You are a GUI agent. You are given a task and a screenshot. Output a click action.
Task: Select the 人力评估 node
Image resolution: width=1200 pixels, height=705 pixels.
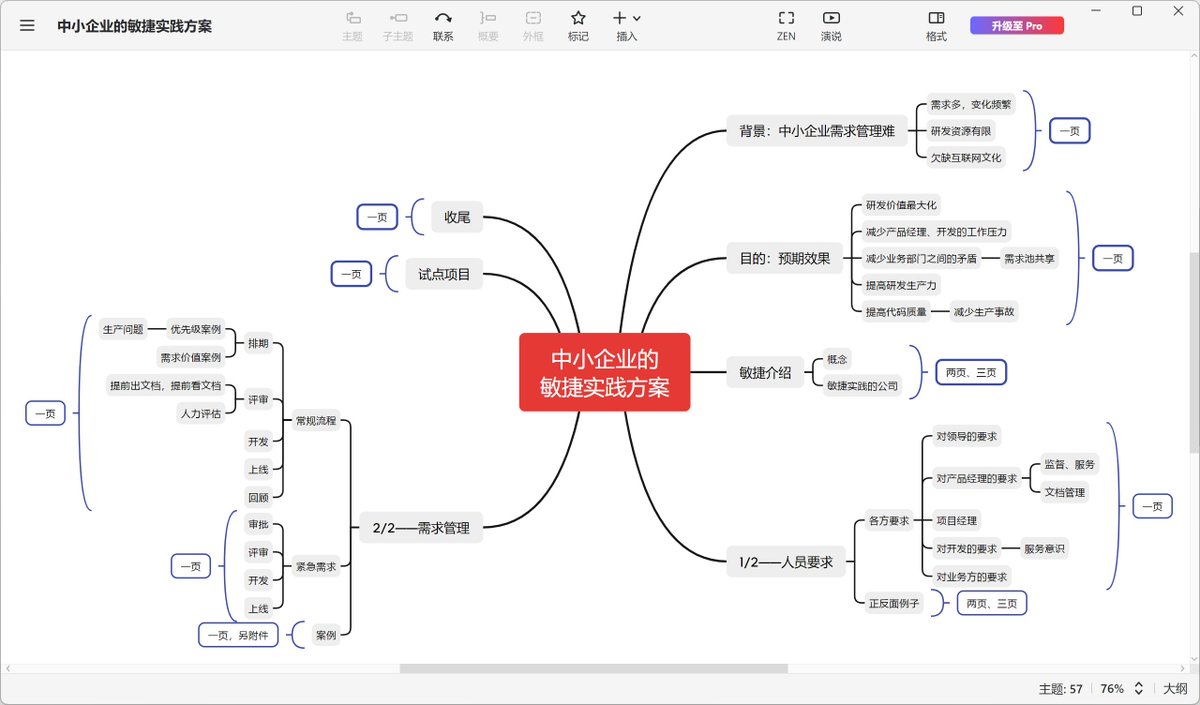tap(201, 413)
